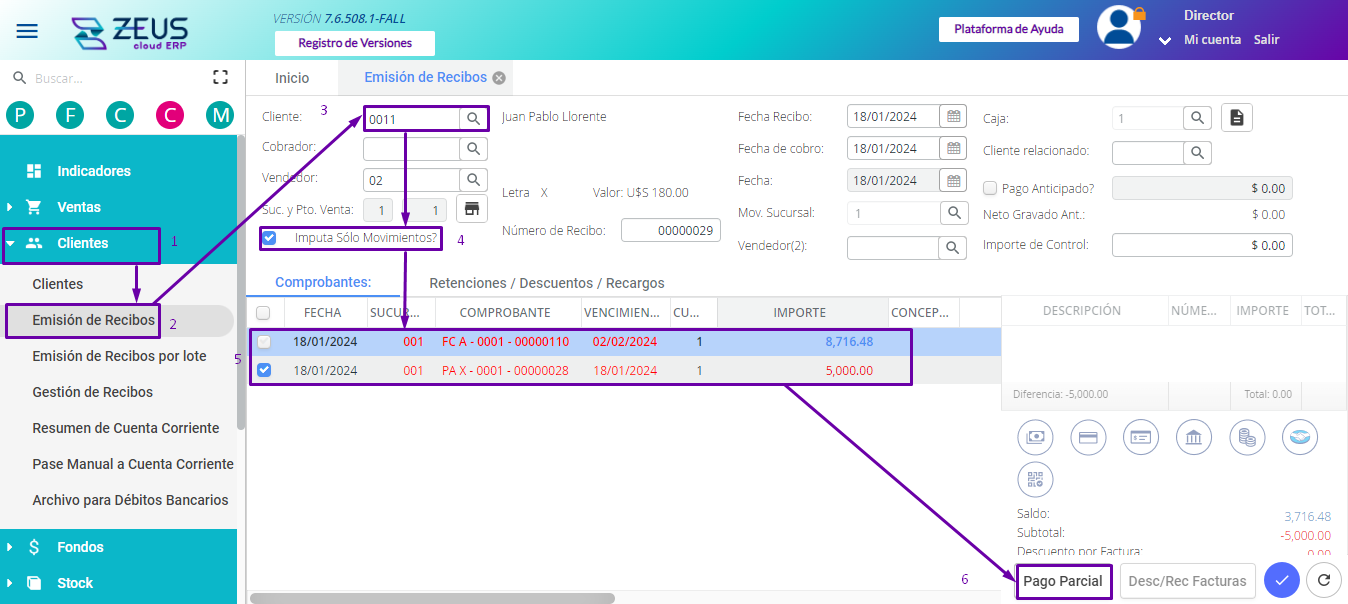Open Pase Manual a Cuenta Corriente
The width and height of the screenshot is (1348, 604).
click(133, 464)
